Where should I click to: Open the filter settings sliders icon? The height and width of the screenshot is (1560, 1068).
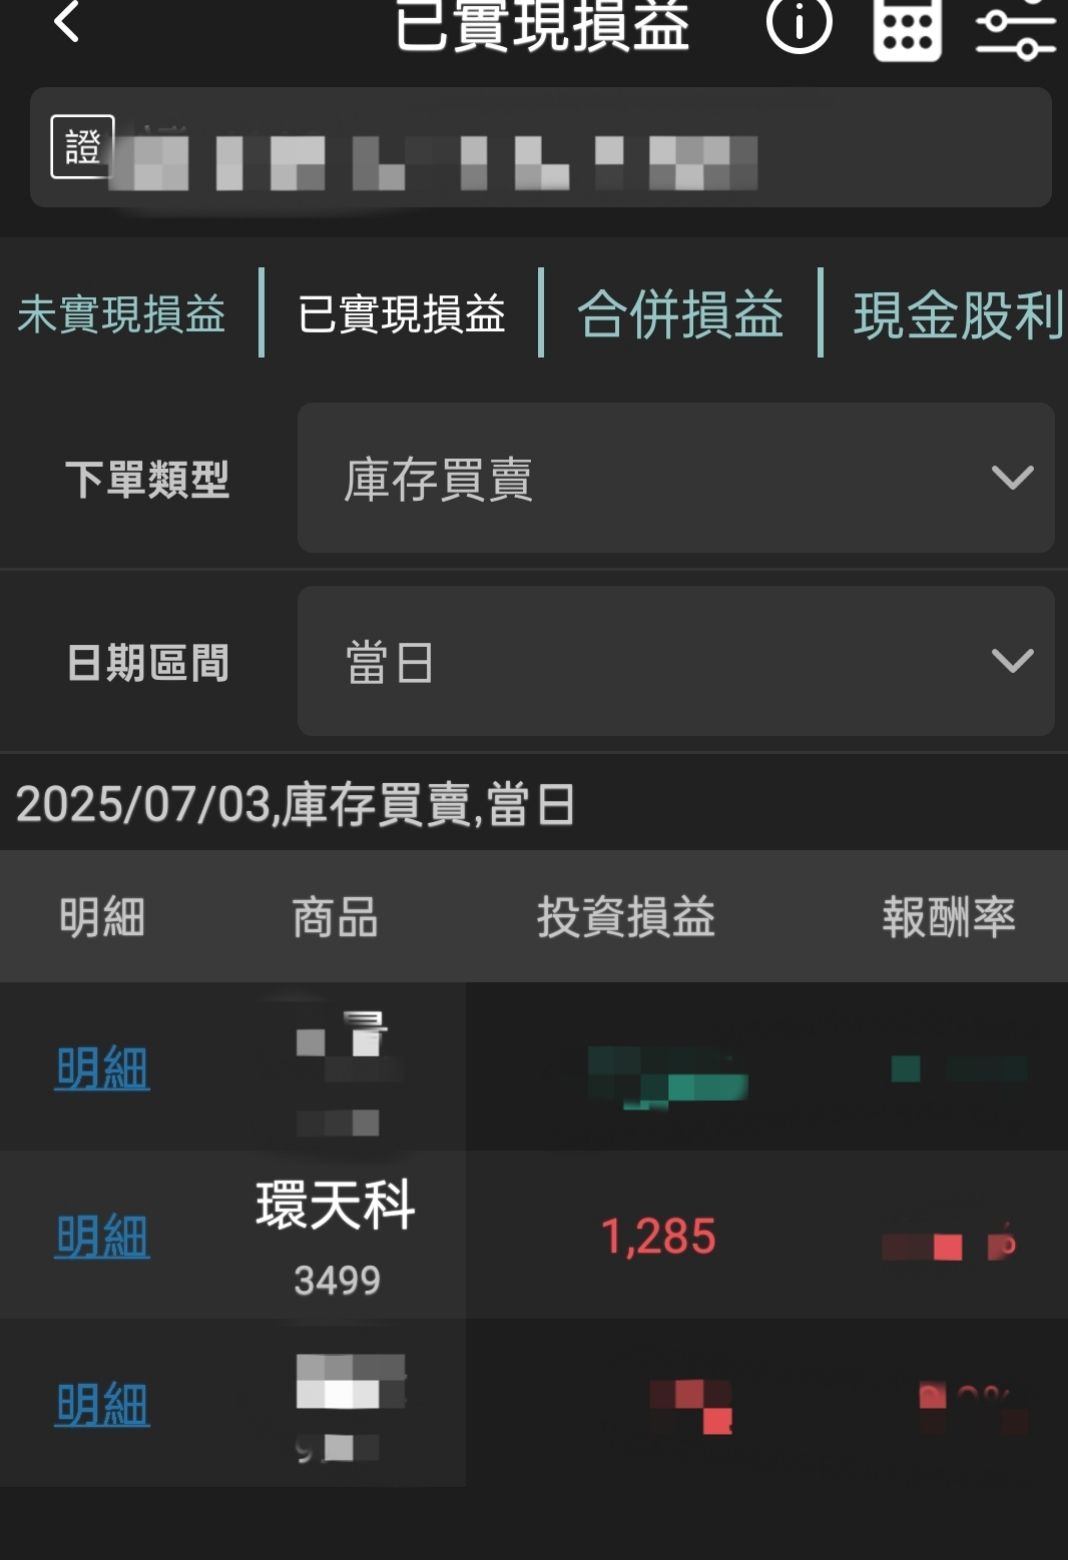1016,30
